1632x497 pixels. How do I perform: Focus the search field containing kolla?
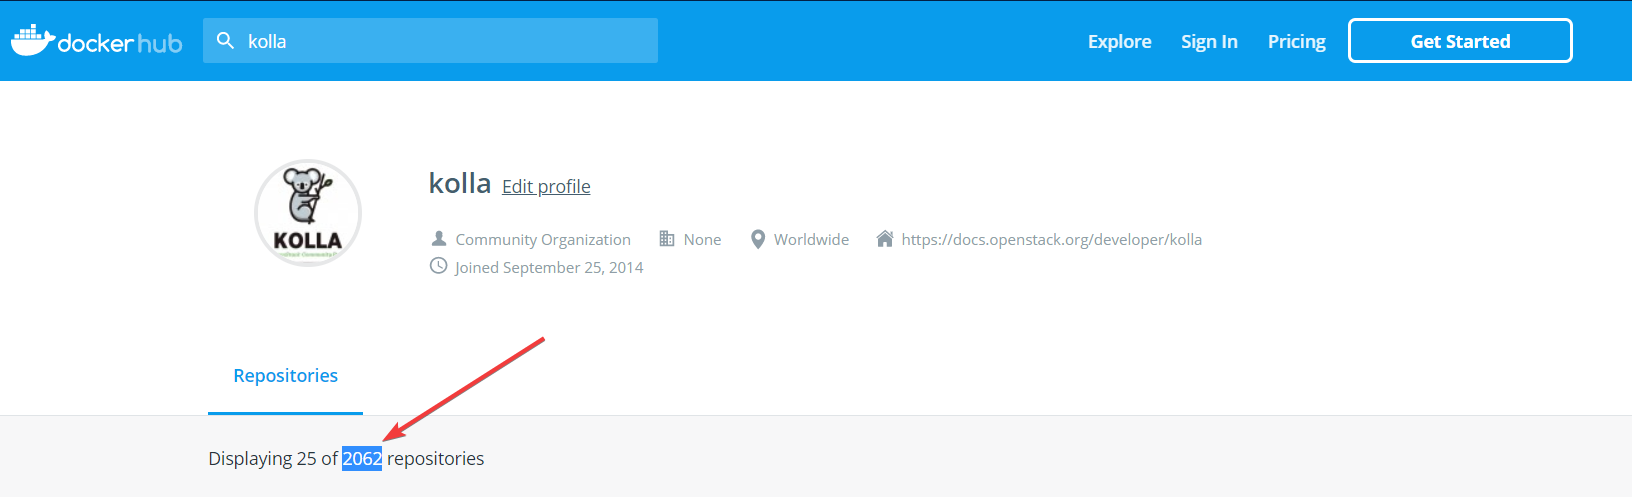[430, 41]
